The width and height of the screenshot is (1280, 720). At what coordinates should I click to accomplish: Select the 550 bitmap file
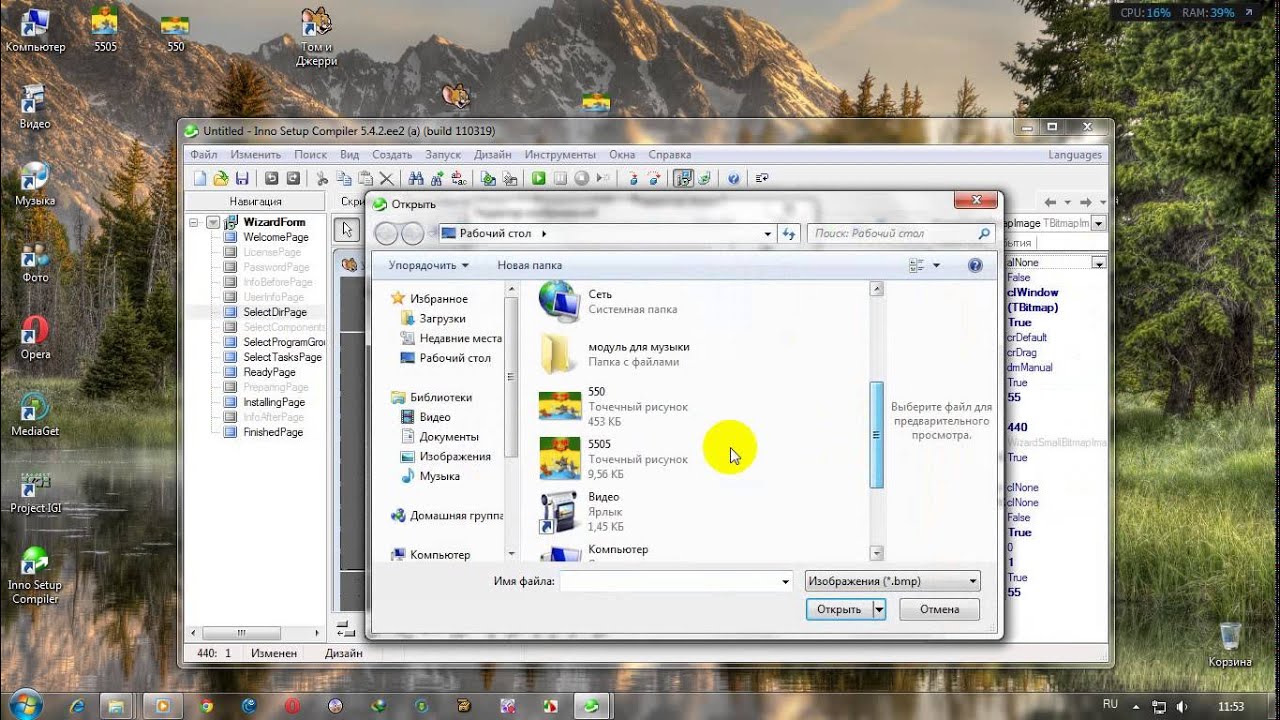click(613, 407)
